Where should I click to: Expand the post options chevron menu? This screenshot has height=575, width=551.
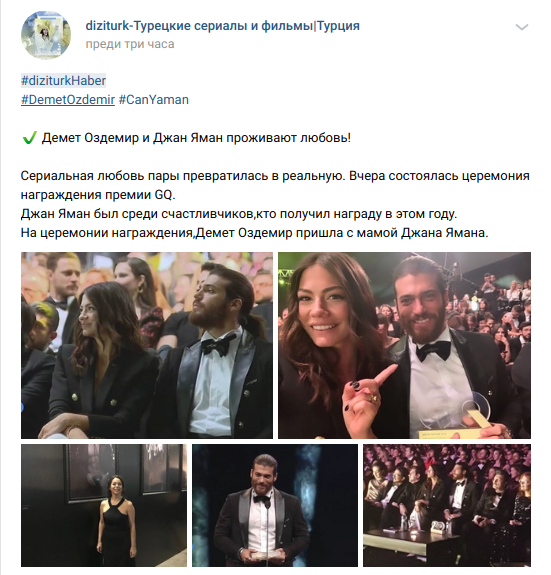521,27
